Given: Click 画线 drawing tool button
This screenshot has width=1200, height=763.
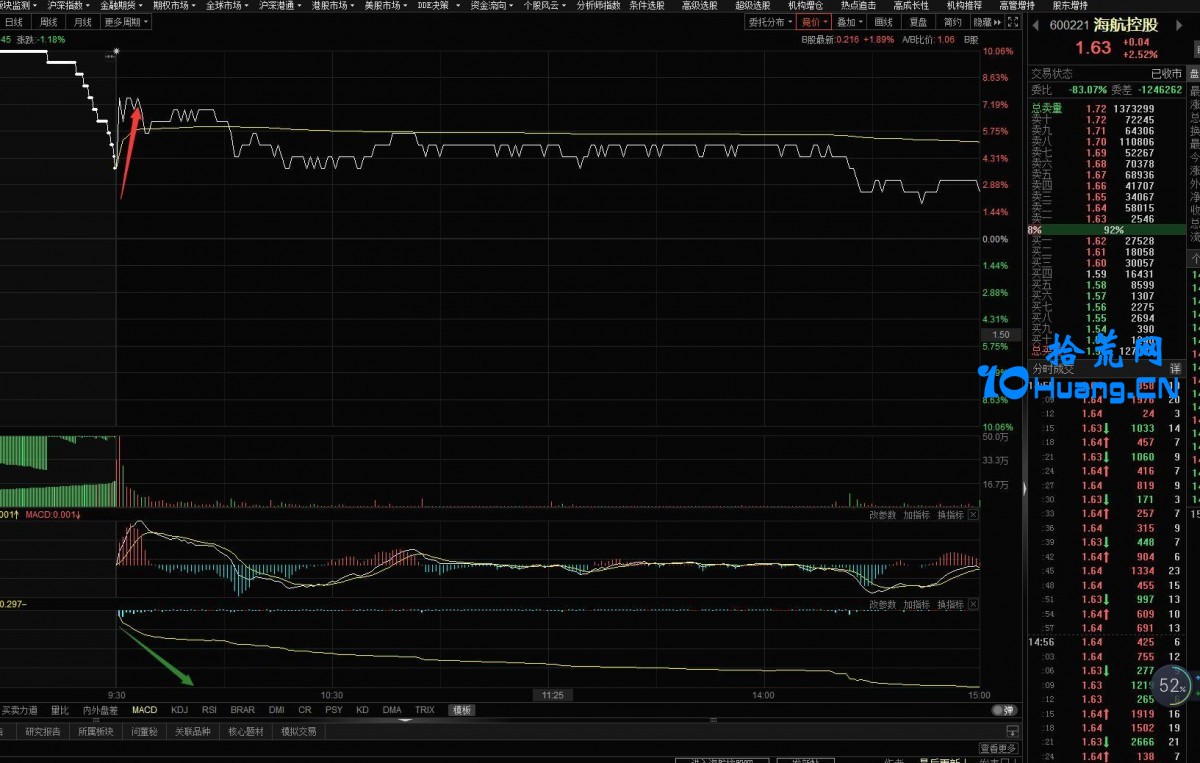Looking at the screenshot, I should pos(884,22).
